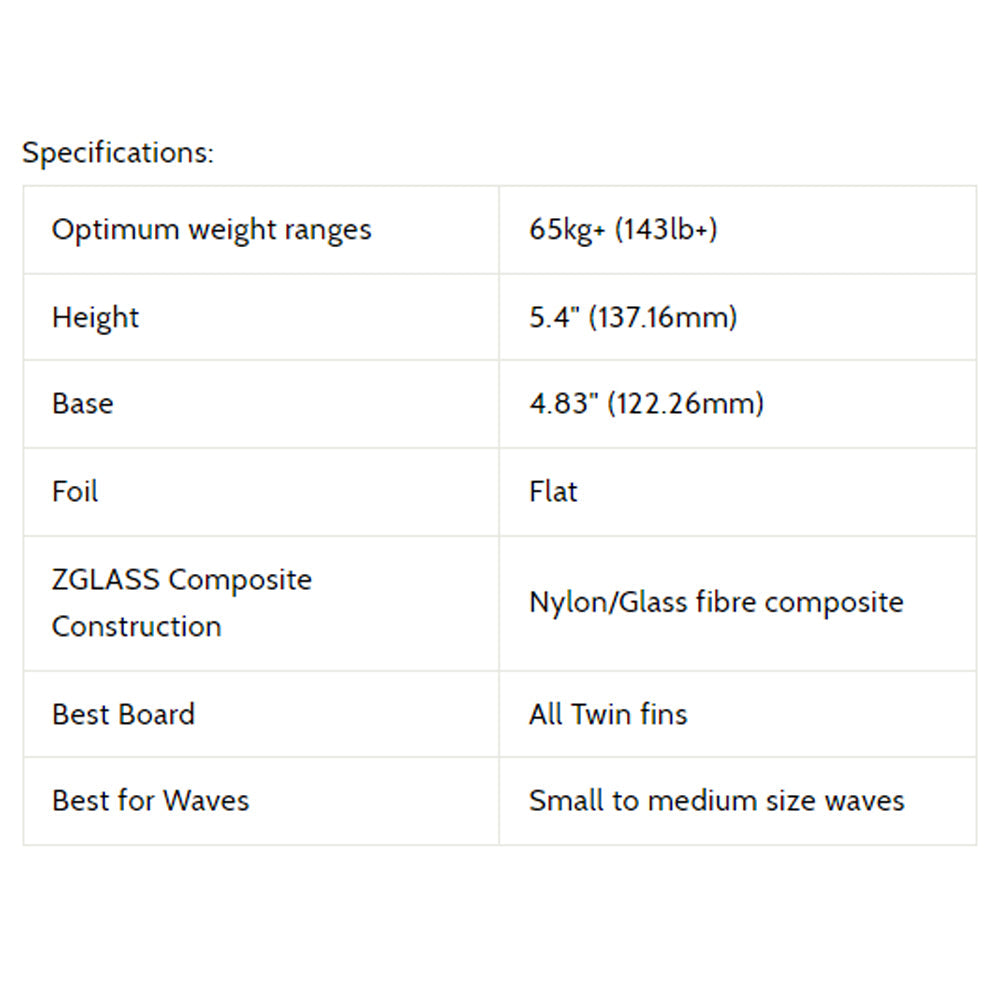The width and height of the screenshot is (1000, 1000).
Task: Select the 4.83" base value
Action: pyautogui.click(x=561, y=404)
